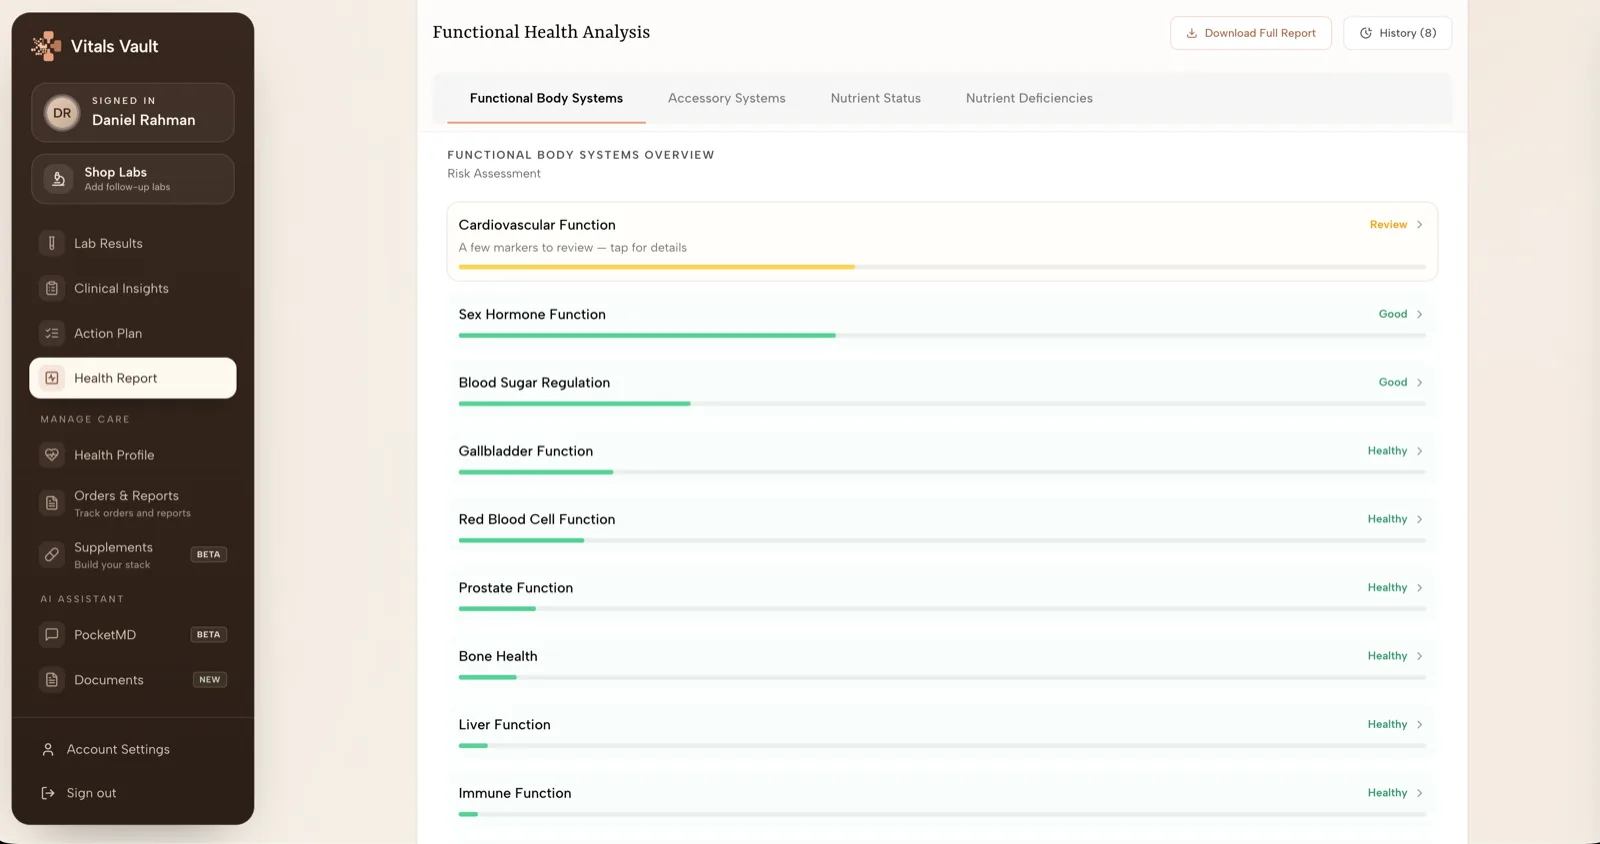Click the Documents file icon
Viewport: 1600px width, 844px height.
coord(52,680)
